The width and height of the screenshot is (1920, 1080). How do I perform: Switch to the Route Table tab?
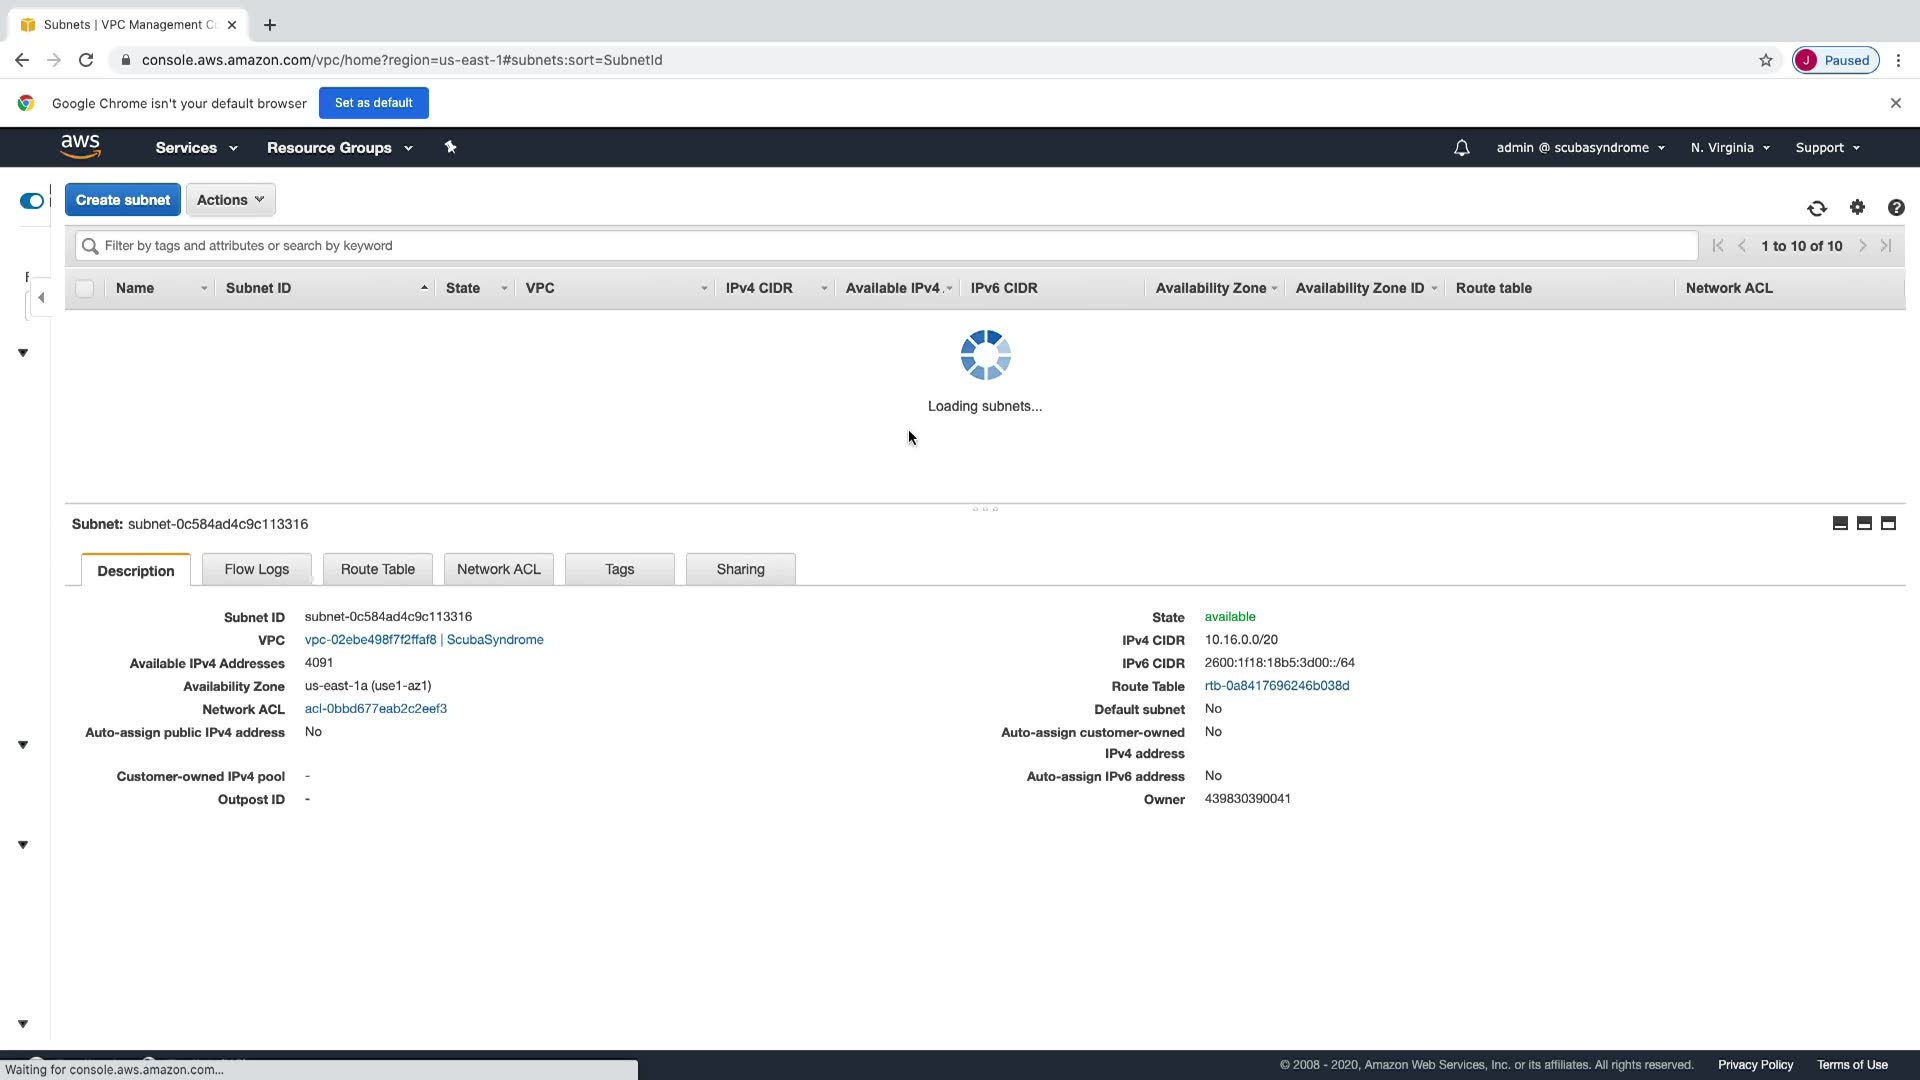point(377,569)
